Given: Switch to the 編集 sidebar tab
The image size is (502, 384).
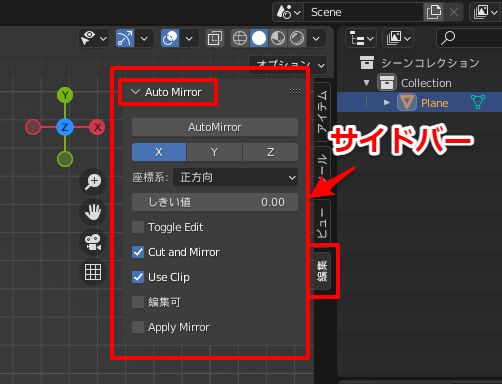Looking at the screenshot, I should (x=322, y=271).
